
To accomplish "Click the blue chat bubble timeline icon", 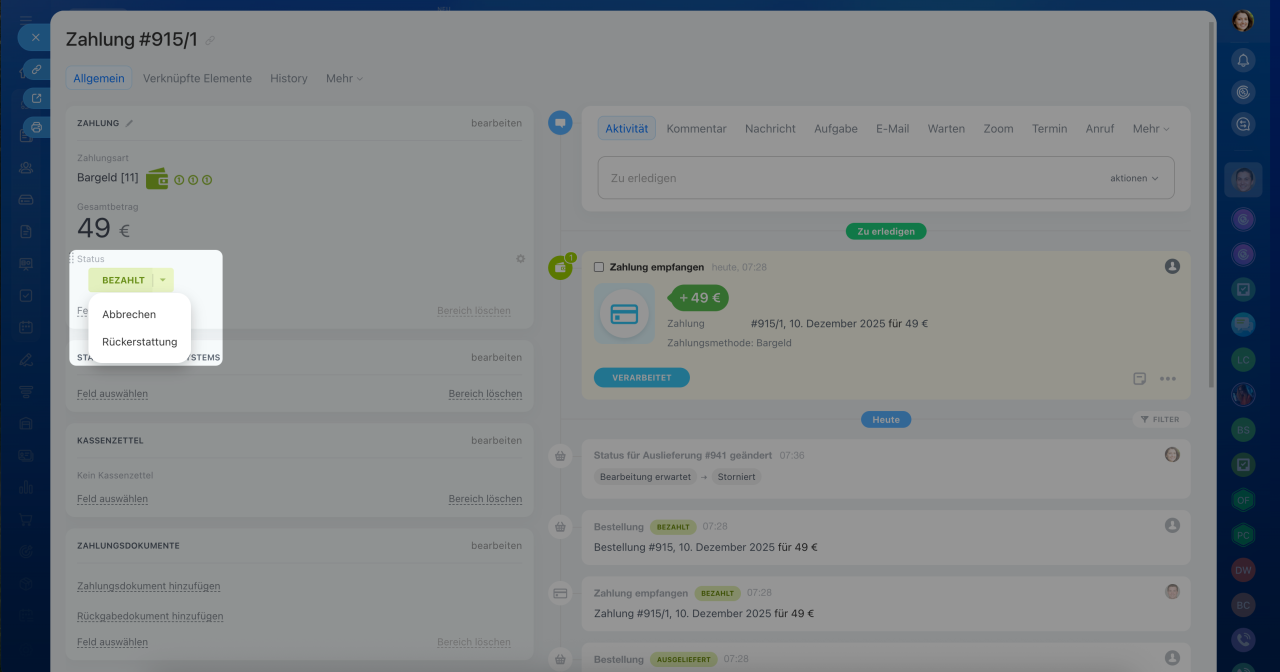I will click(560, 123).
